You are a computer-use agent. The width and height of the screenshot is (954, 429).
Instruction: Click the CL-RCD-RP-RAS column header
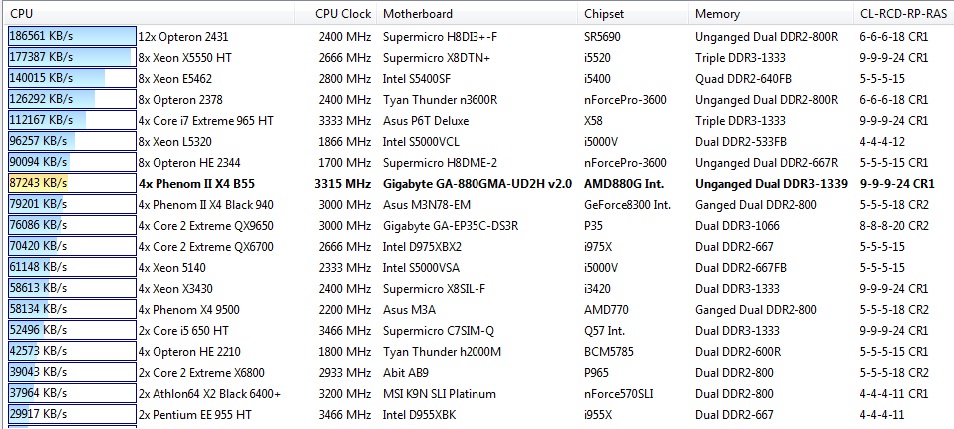tap(902, 14)
